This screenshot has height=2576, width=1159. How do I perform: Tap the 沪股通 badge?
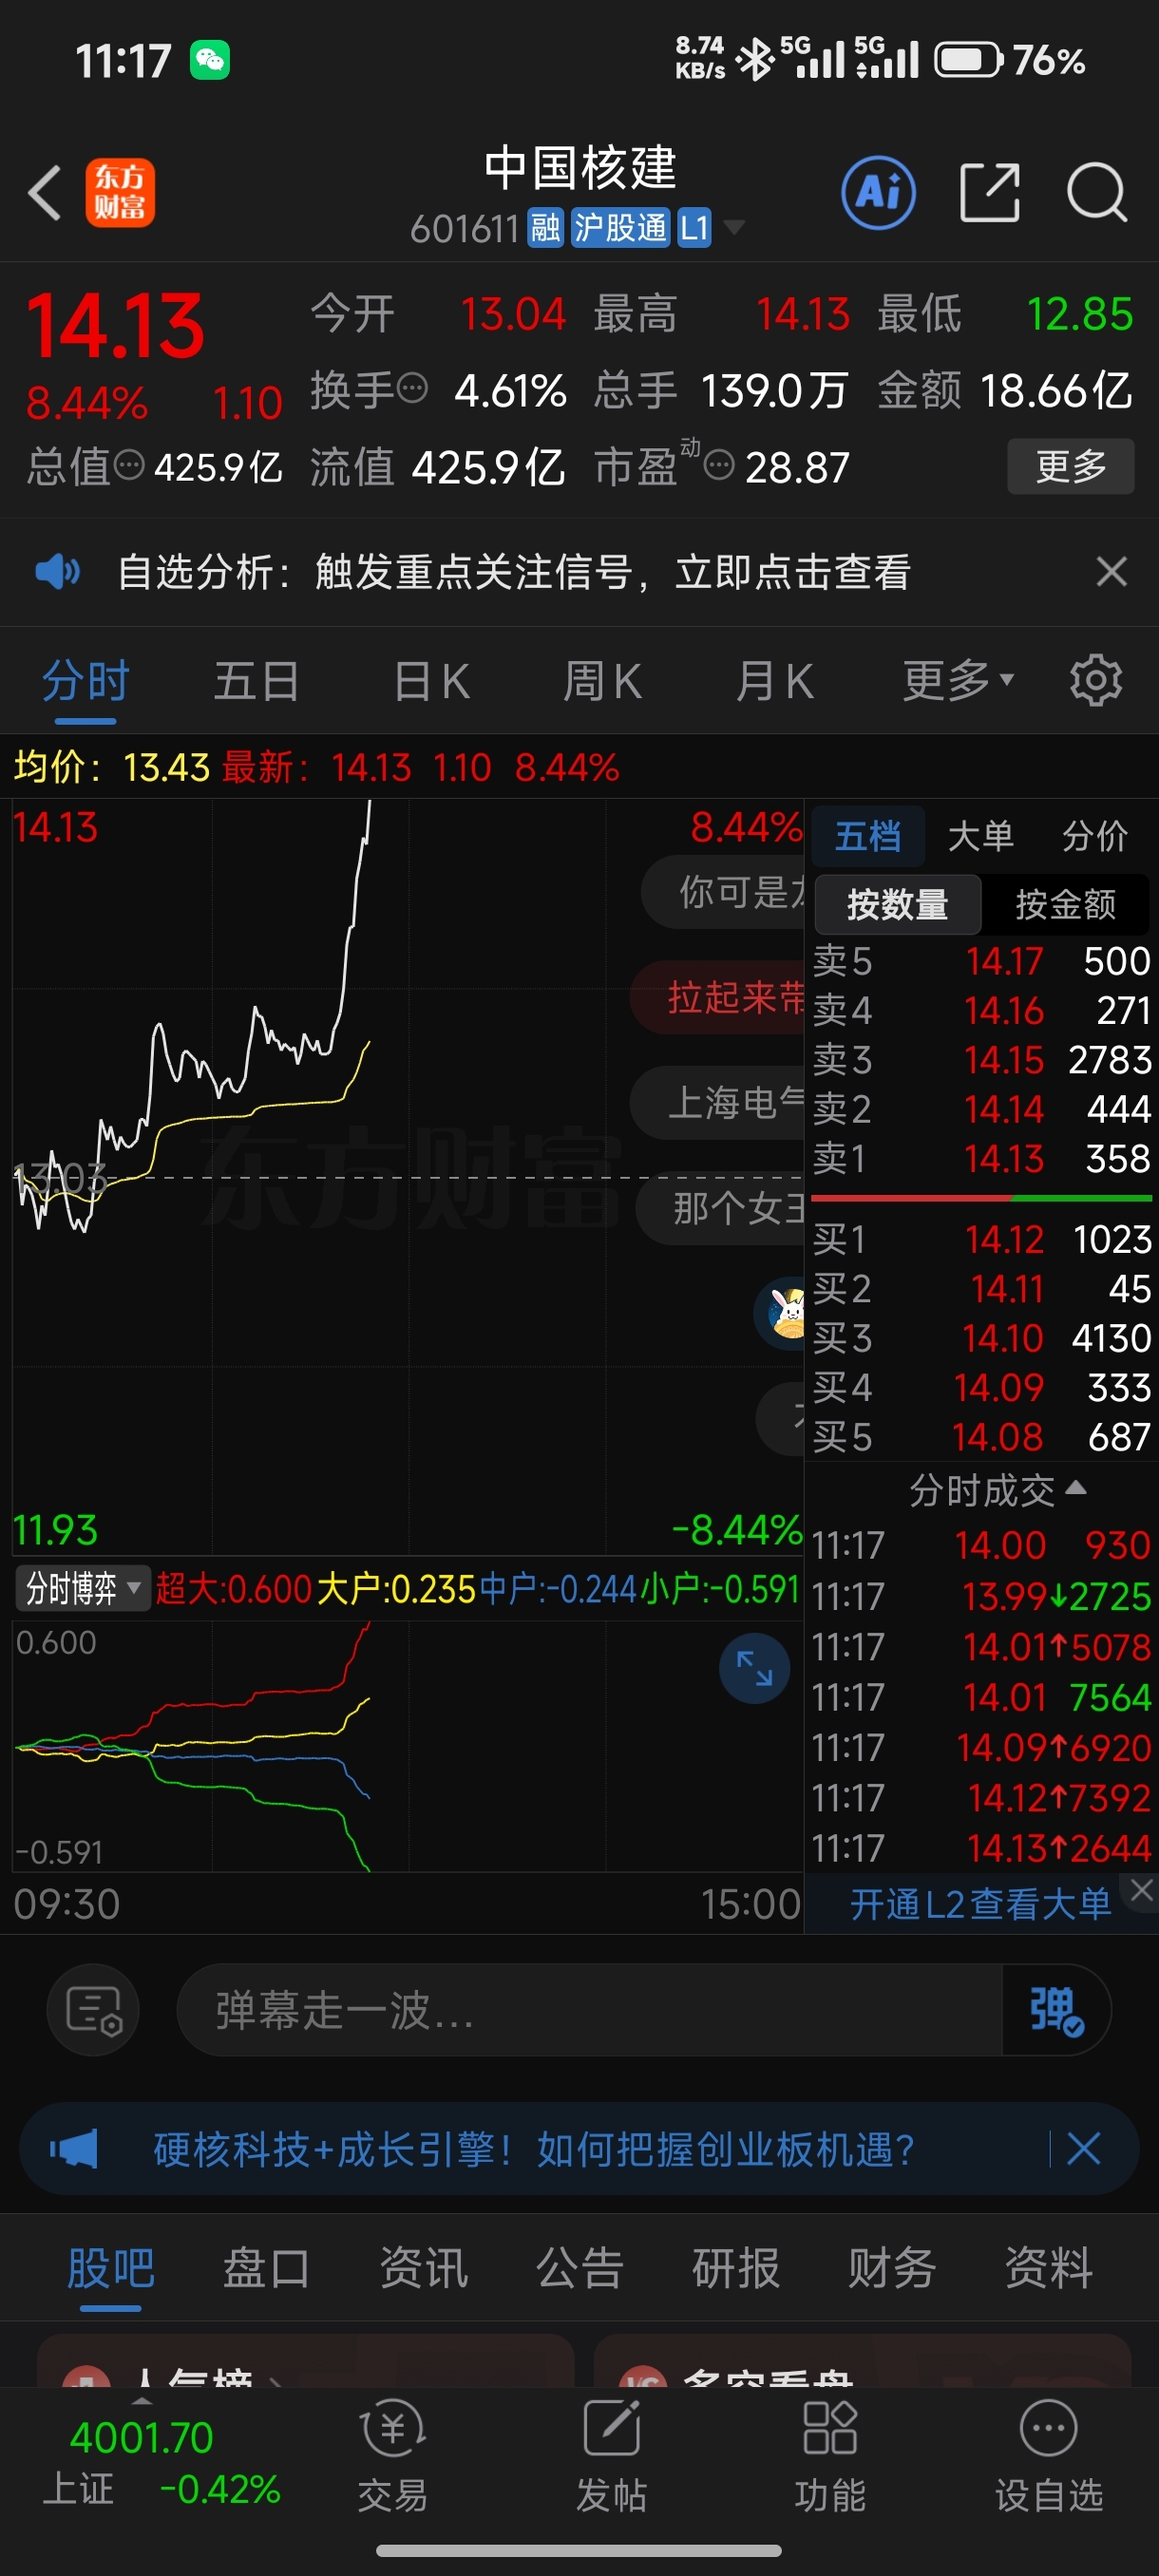click(x=620, y=228)
